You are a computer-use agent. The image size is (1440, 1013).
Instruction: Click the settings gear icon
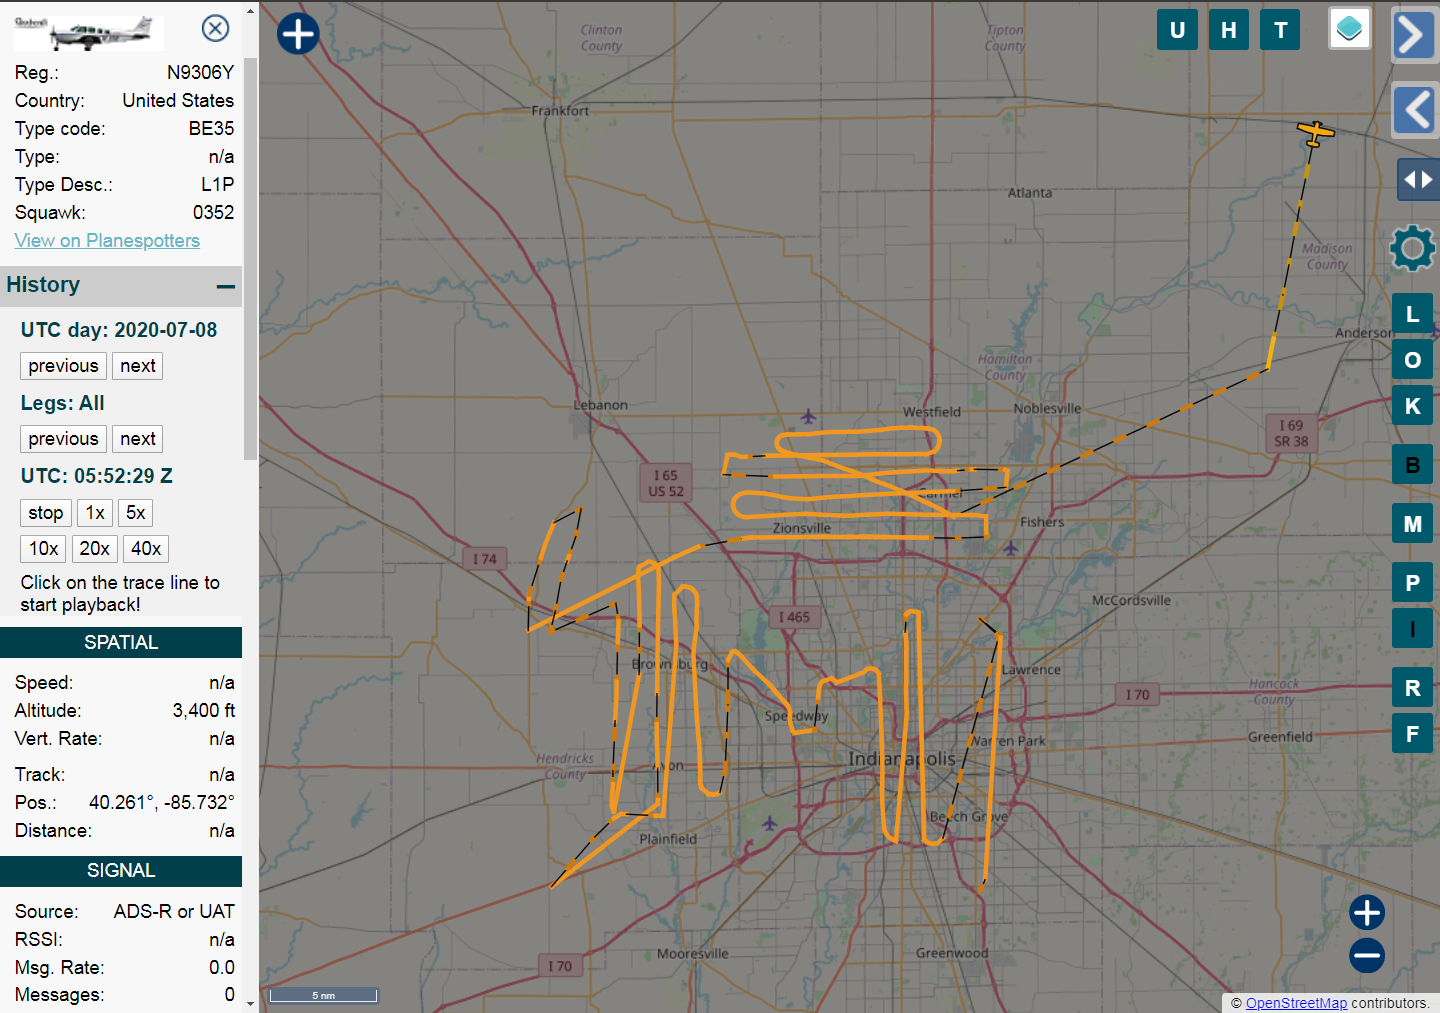click(1412, 248)
